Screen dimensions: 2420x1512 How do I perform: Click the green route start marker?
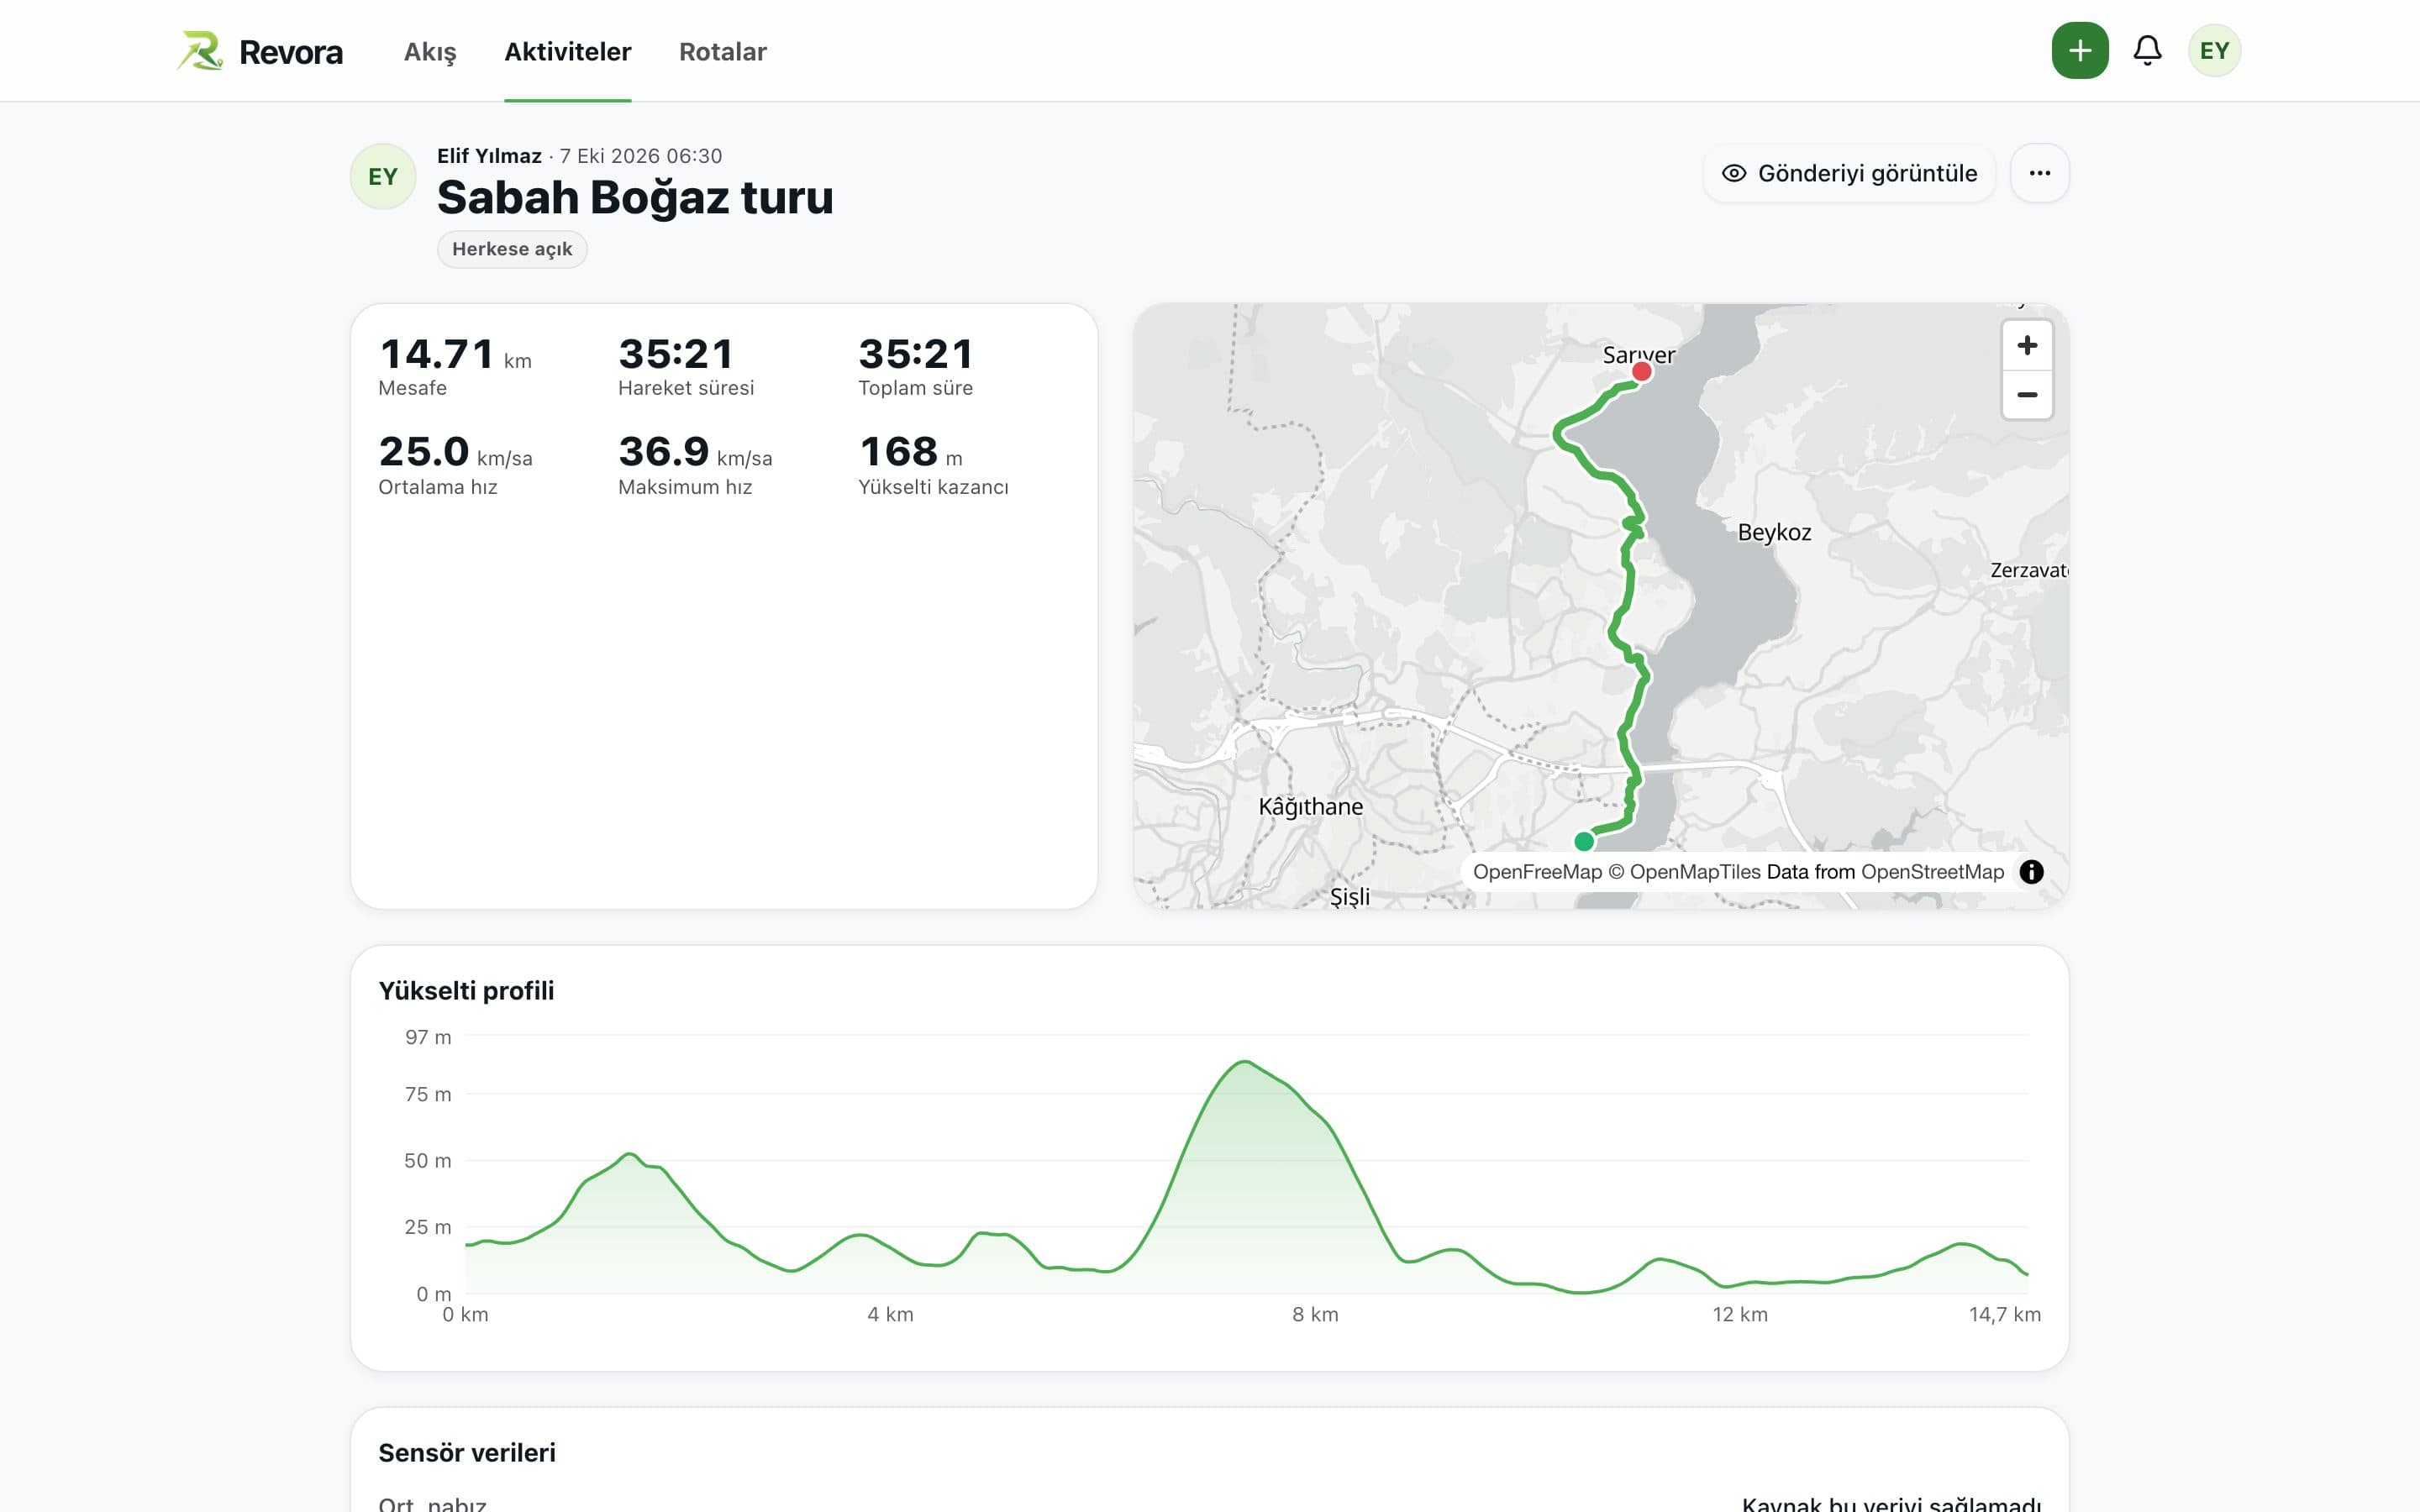point(1584,841)
